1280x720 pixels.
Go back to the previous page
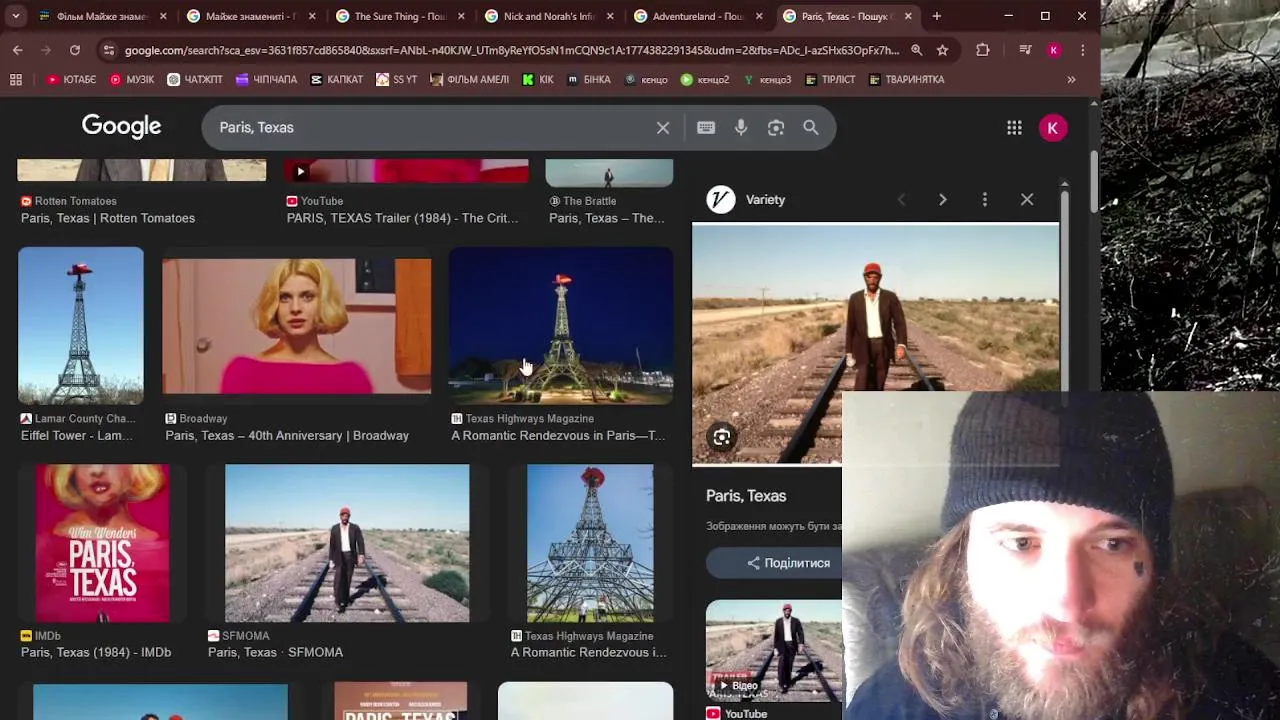coord(17,50)
